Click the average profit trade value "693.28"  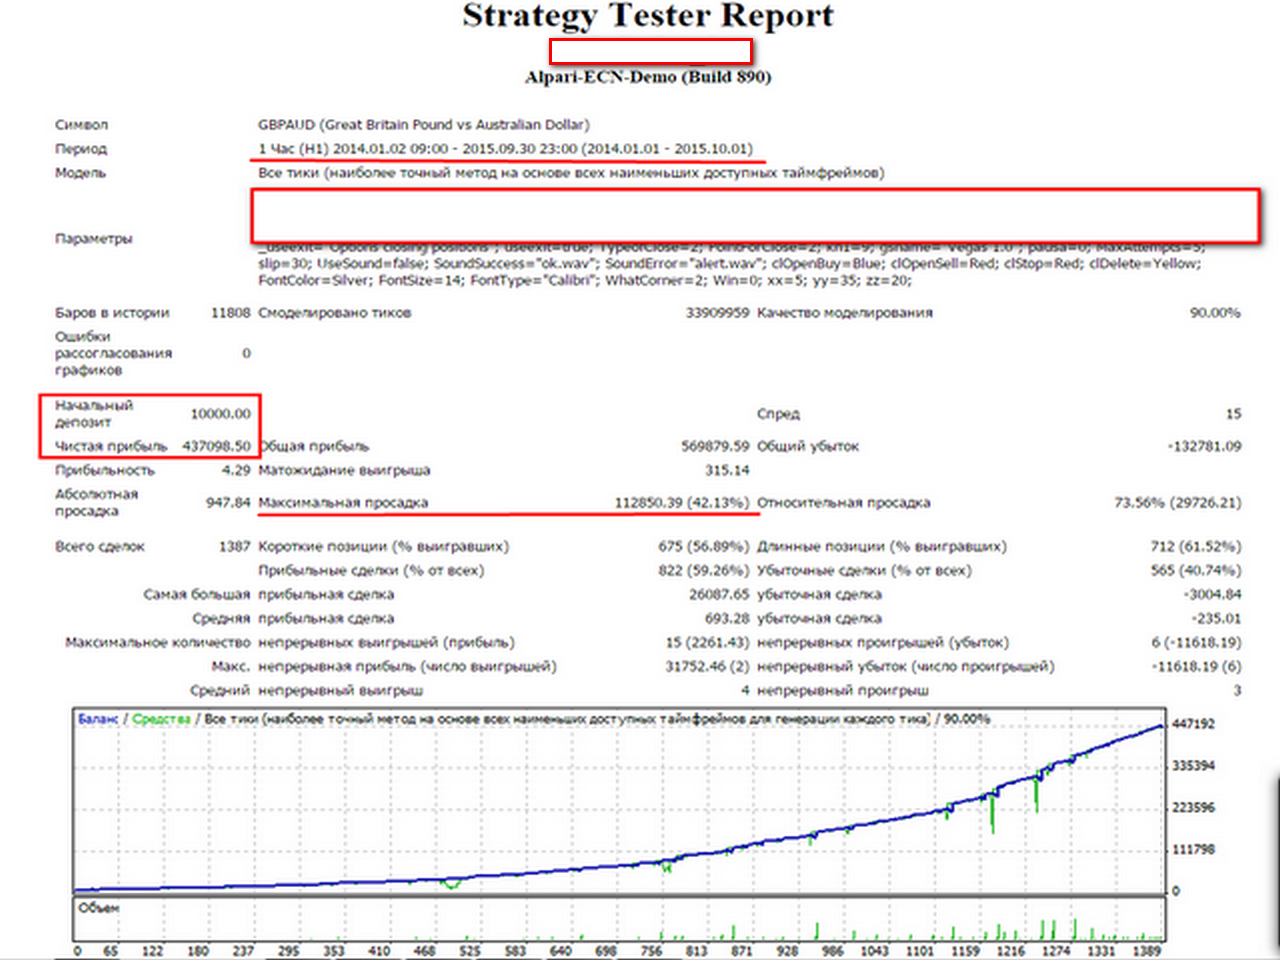click(727, 619)
